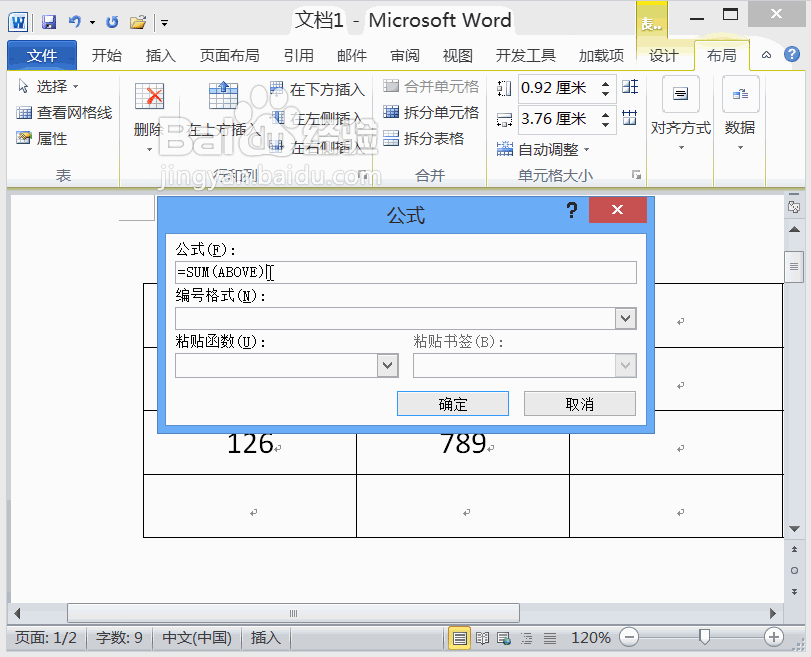
Task: Switch to web layout view icon
Action: coord(504,638)
